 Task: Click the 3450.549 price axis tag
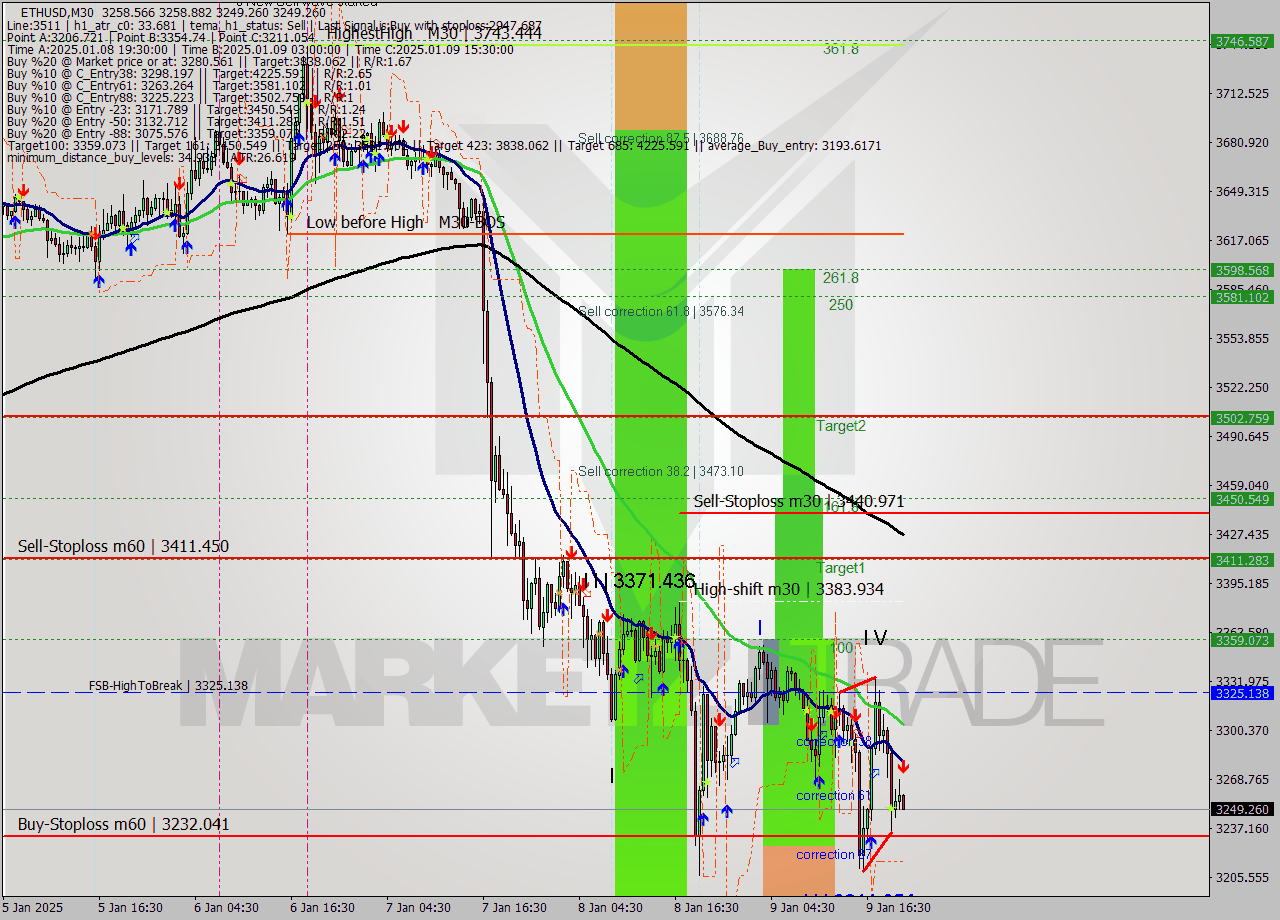point(1243,499)
